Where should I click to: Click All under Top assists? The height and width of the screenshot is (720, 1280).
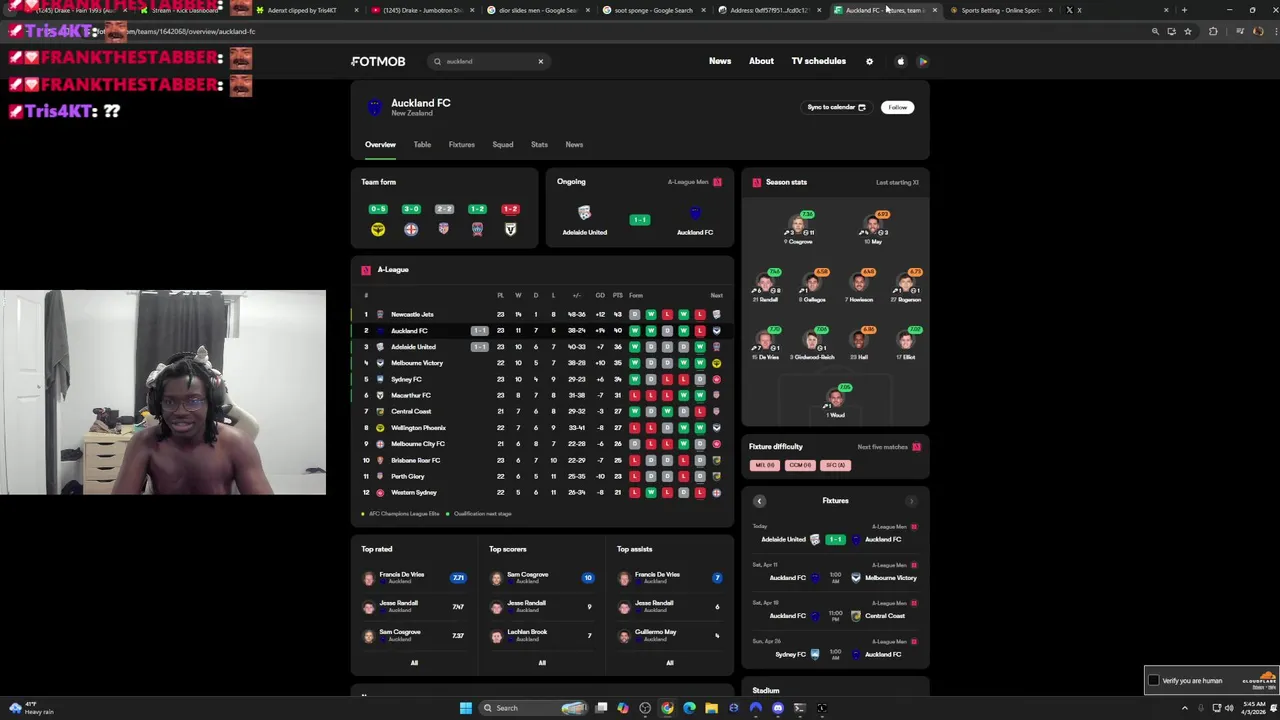click(670, 663)
